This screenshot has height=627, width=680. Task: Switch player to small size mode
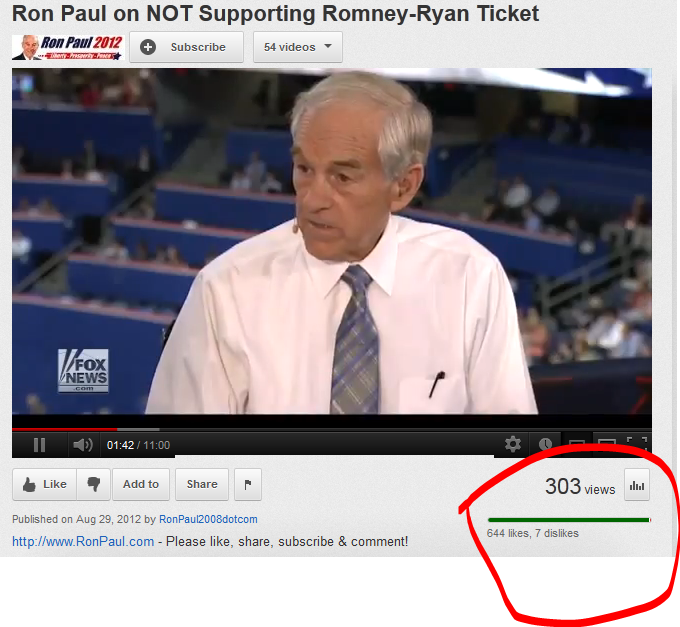pos(577,442)
